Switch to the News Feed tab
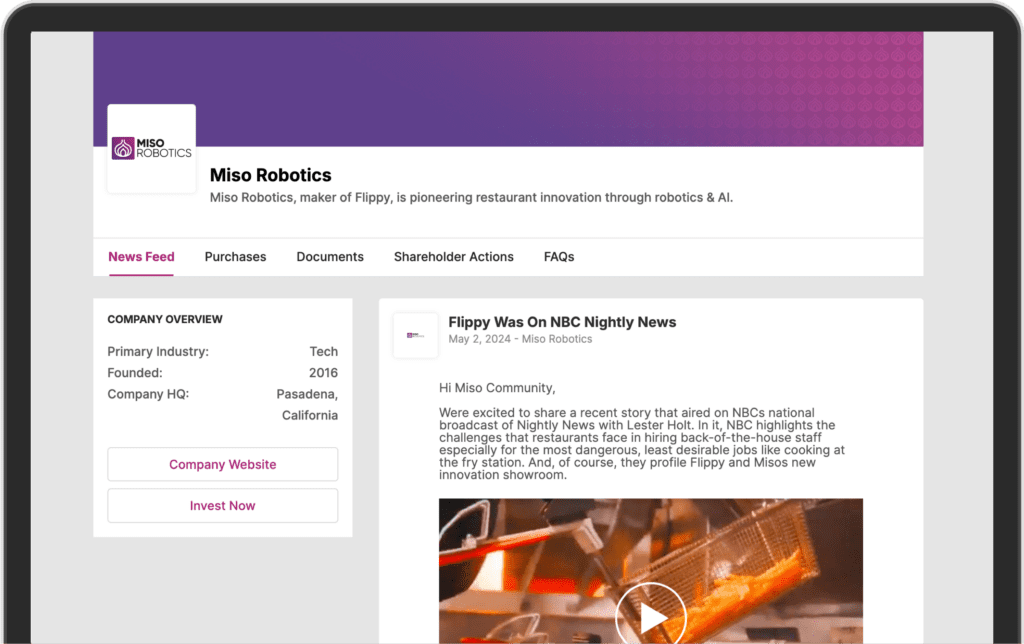This screenshot has height=644, width=1024. click(141, 257)
